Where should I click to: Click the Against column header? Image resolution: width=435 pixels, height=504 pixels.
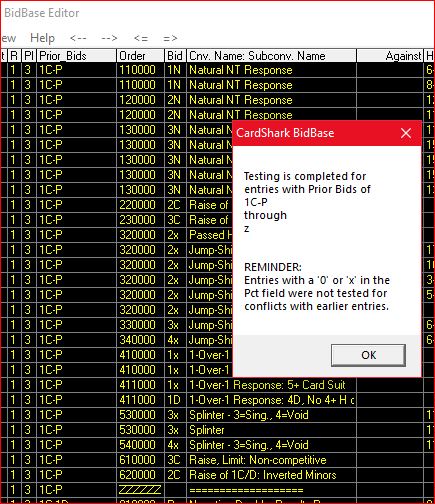[x=390, y=56]
